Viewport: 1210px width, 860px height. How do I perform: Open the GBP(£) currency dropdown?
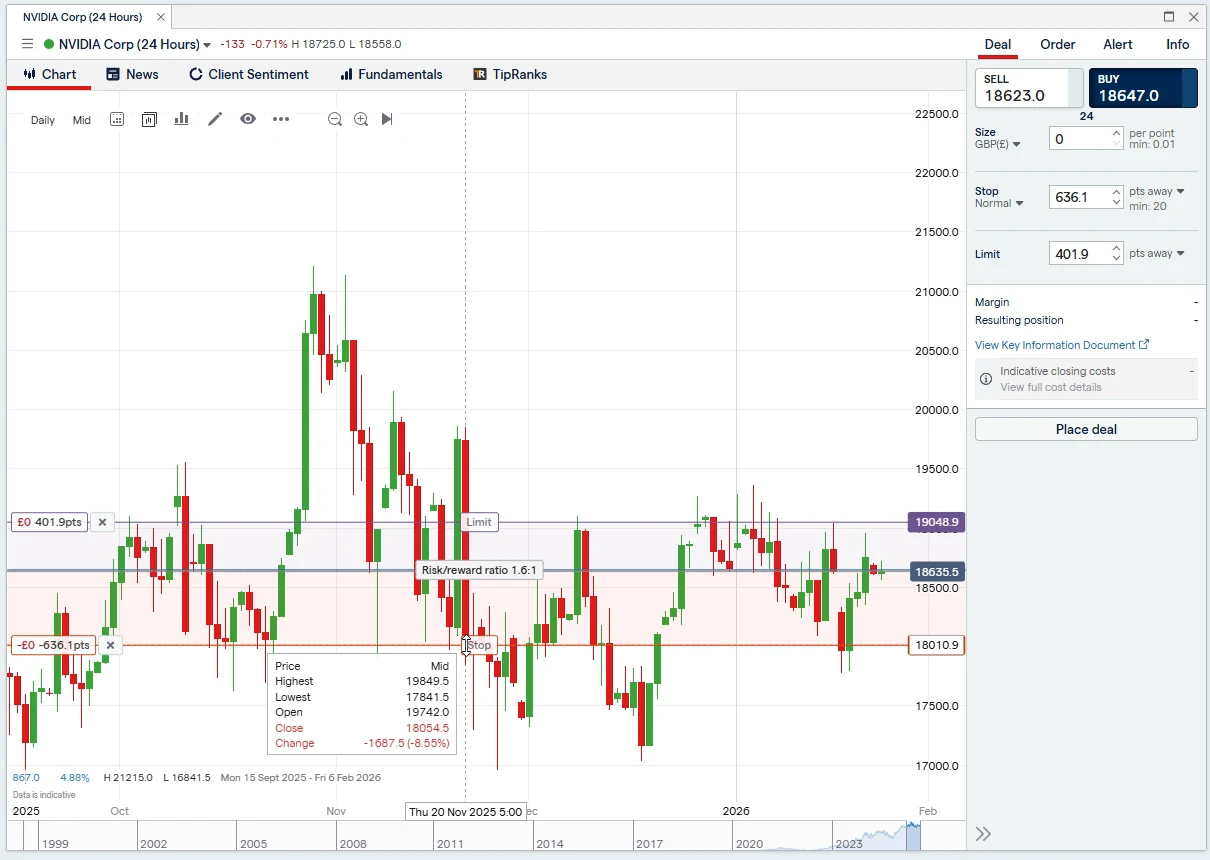click(998, 144)
